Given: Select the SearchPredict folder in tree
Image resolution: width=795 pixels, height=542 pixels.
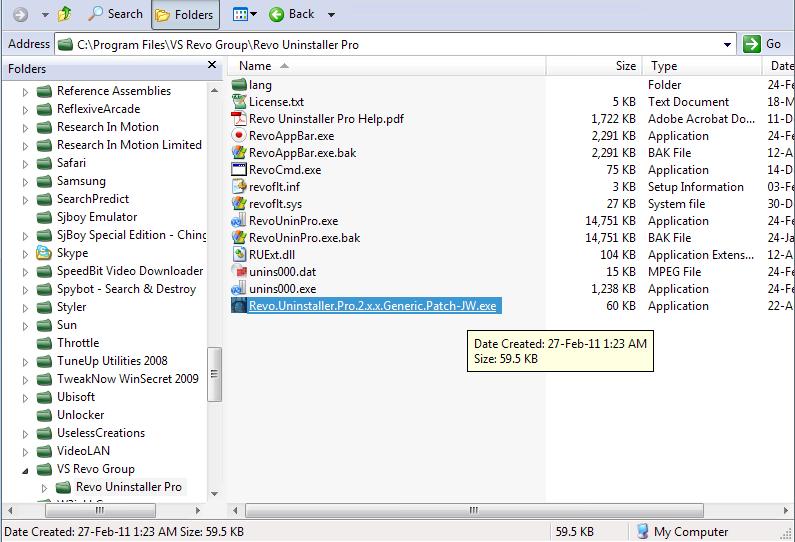Looking at the screenshot, I should pos(93,199).
